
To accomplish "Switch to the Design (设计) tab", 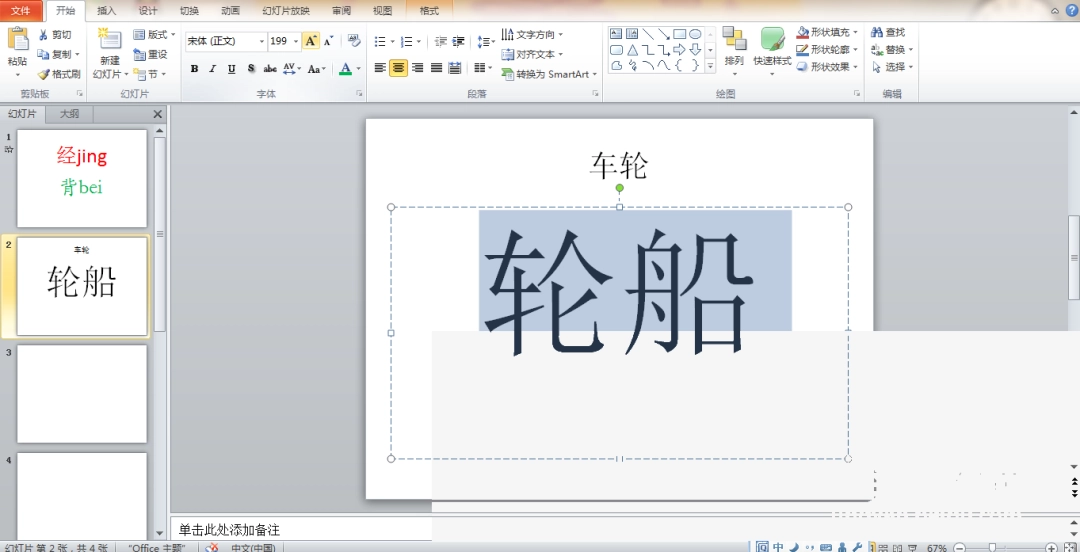I will pos(148,10).
